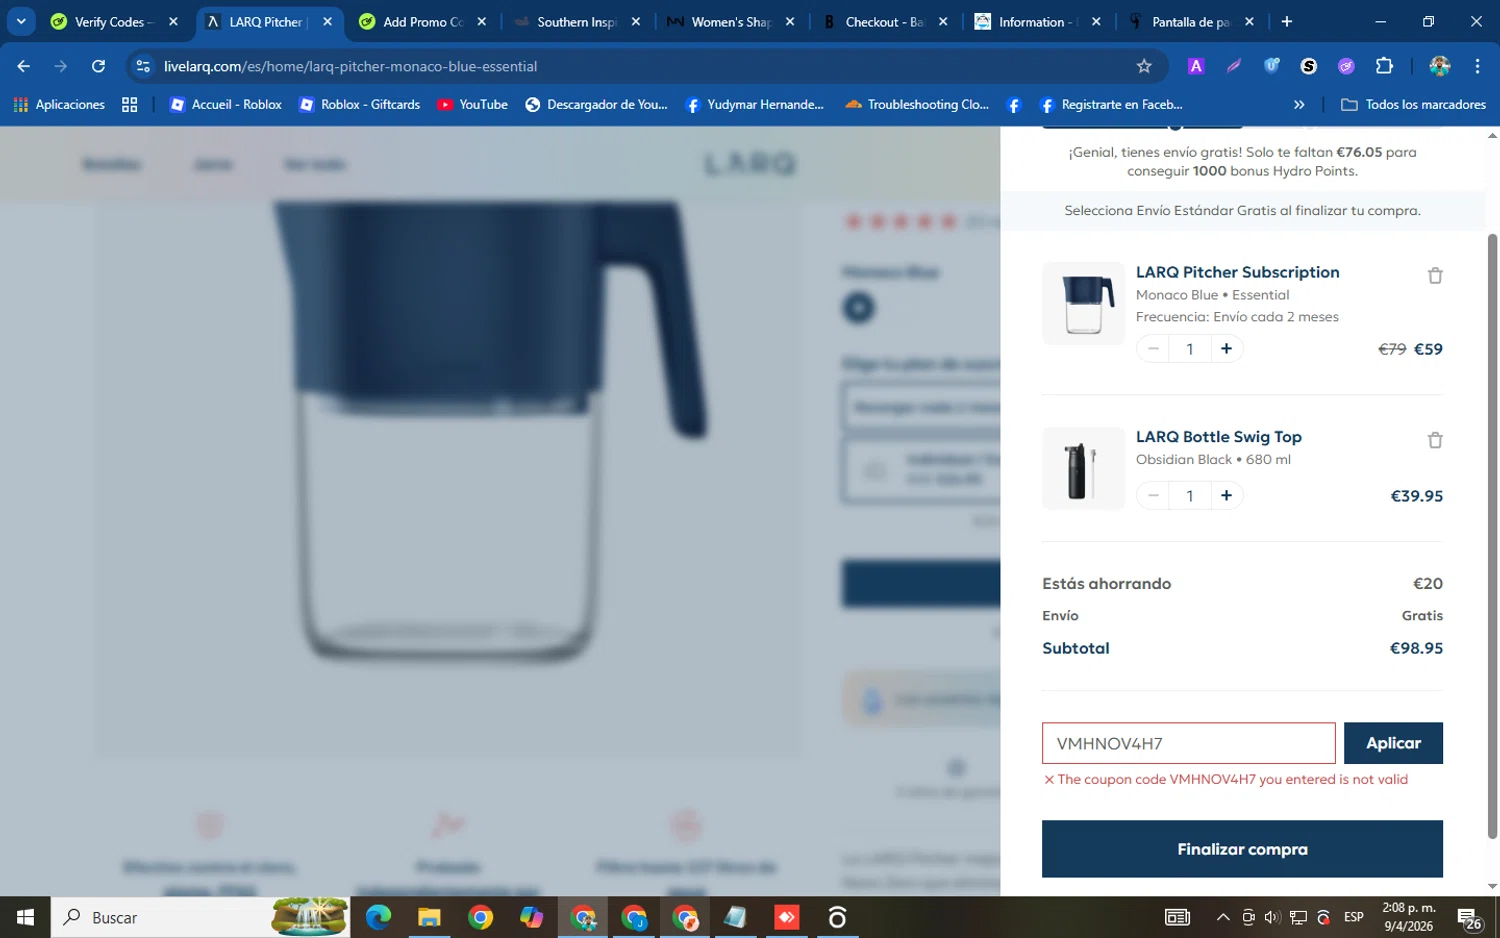Decrease LARQ Bottle Swig Top quantity
1500x938 pixels.
(x=1153, y=496)
